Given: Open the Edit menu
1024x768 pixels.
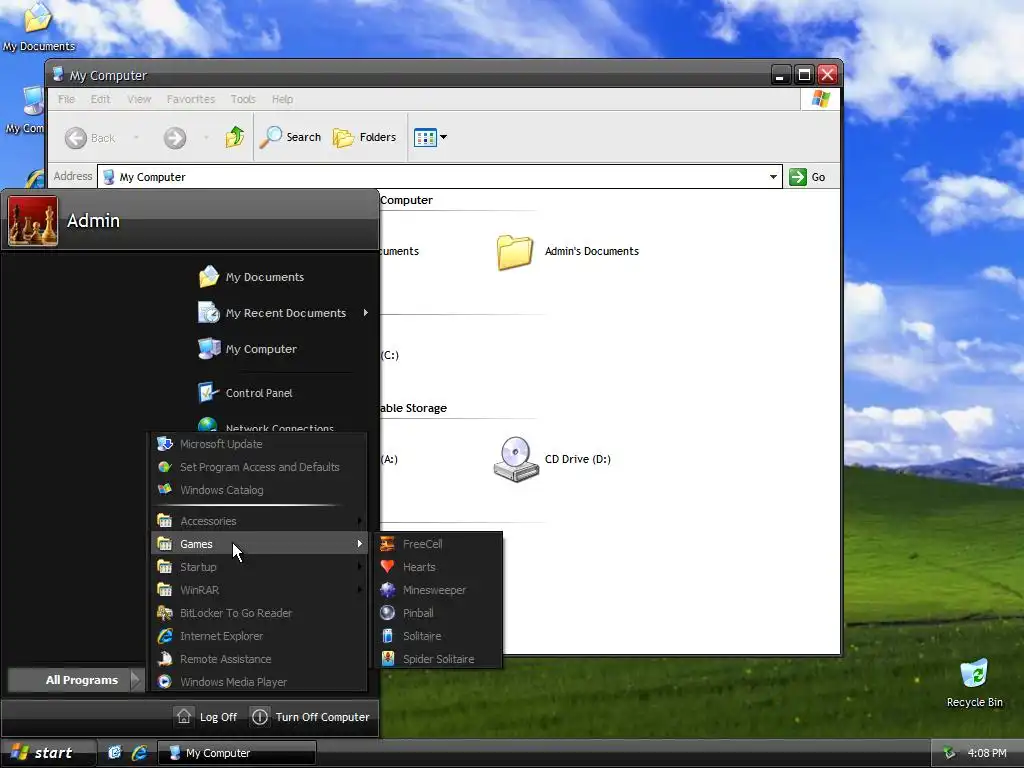Looking at the screenshot, I should pyautogui.click(x=101, y=99).
